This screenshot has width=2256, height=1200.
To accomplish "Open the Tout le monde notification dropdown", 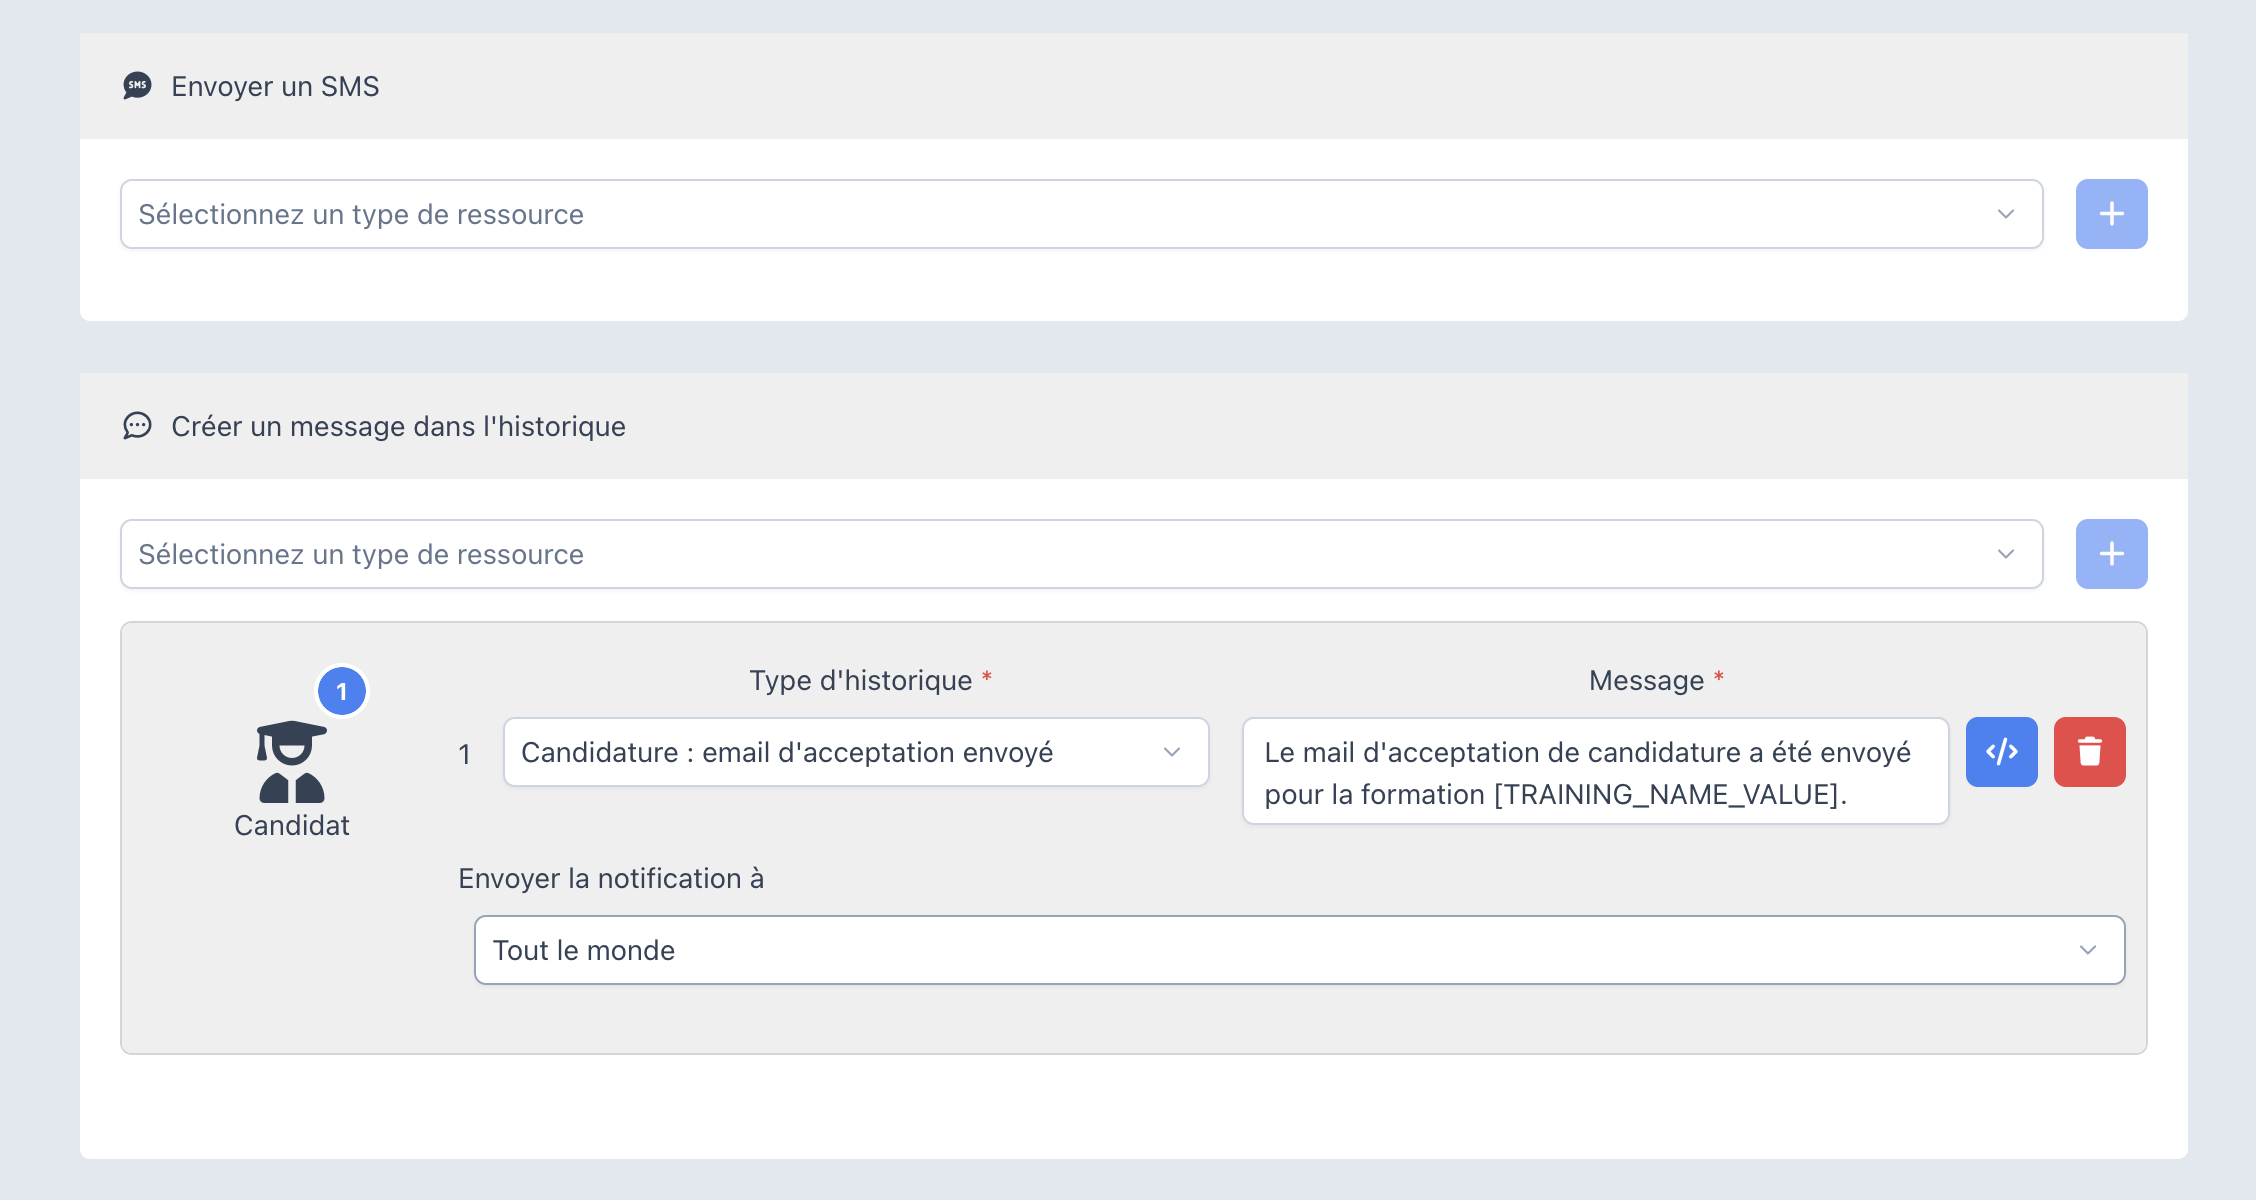I will 1299,950.
